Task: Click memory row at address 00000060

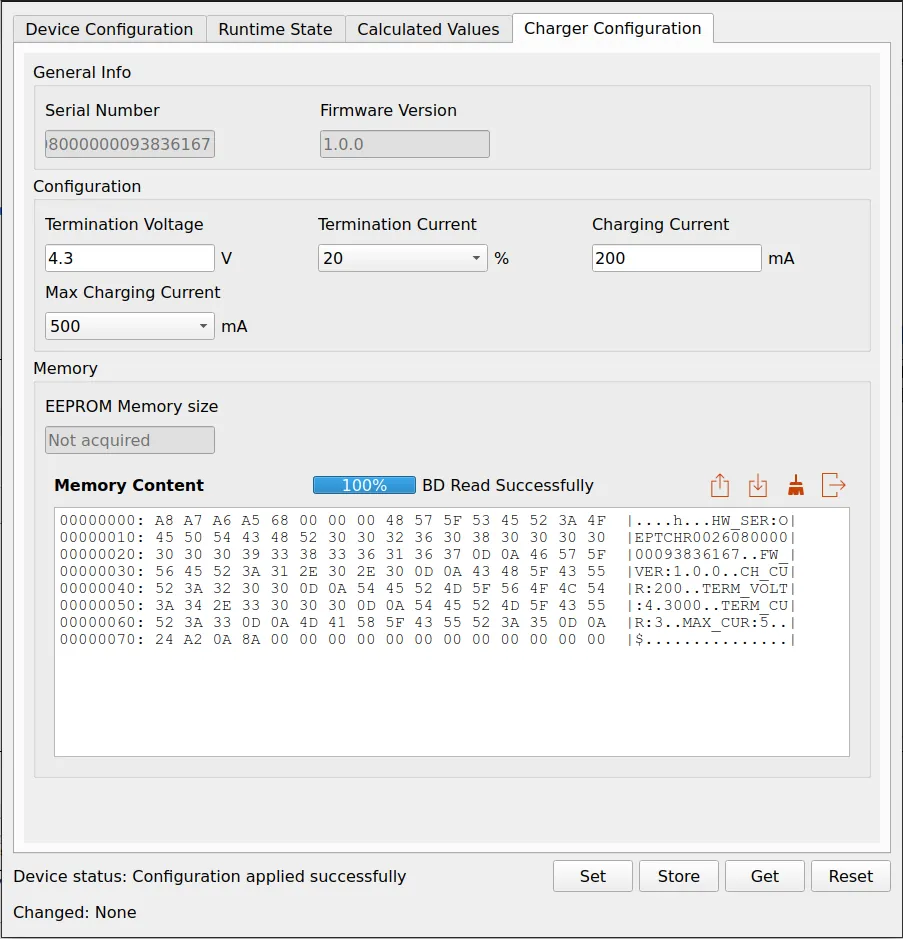Action: tap(428, 622)
